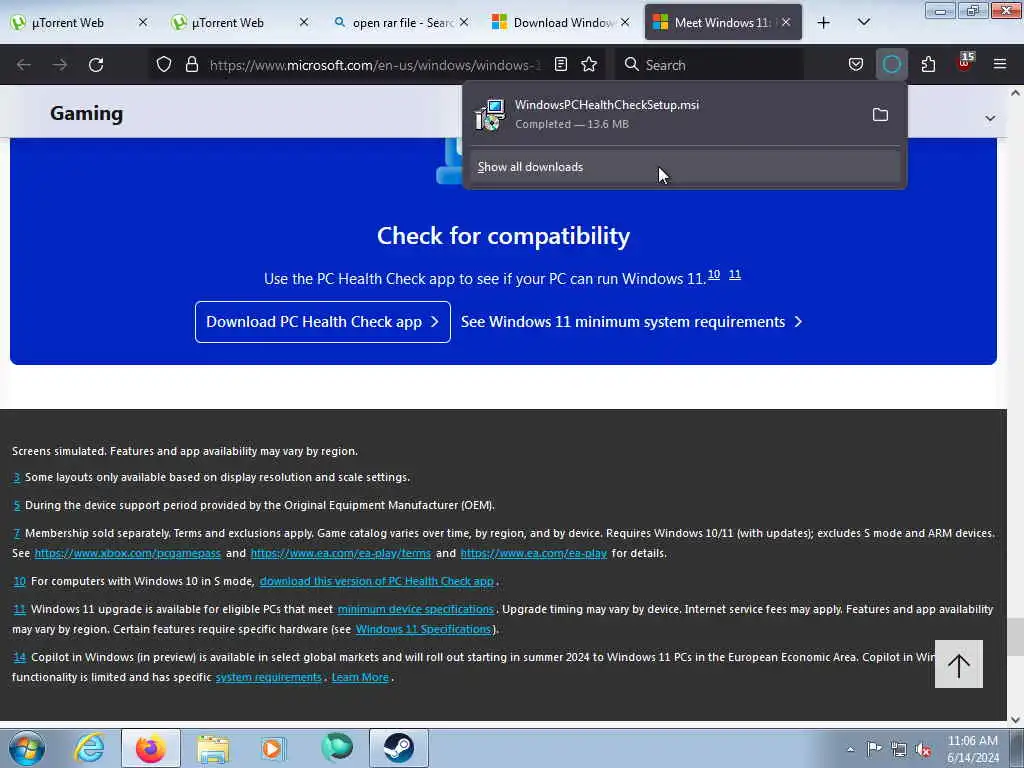Image resolution: width=1024 pixels, height=768 pixels.
Task: Open Firefox application hamburger menu
Action: (999, 64)
